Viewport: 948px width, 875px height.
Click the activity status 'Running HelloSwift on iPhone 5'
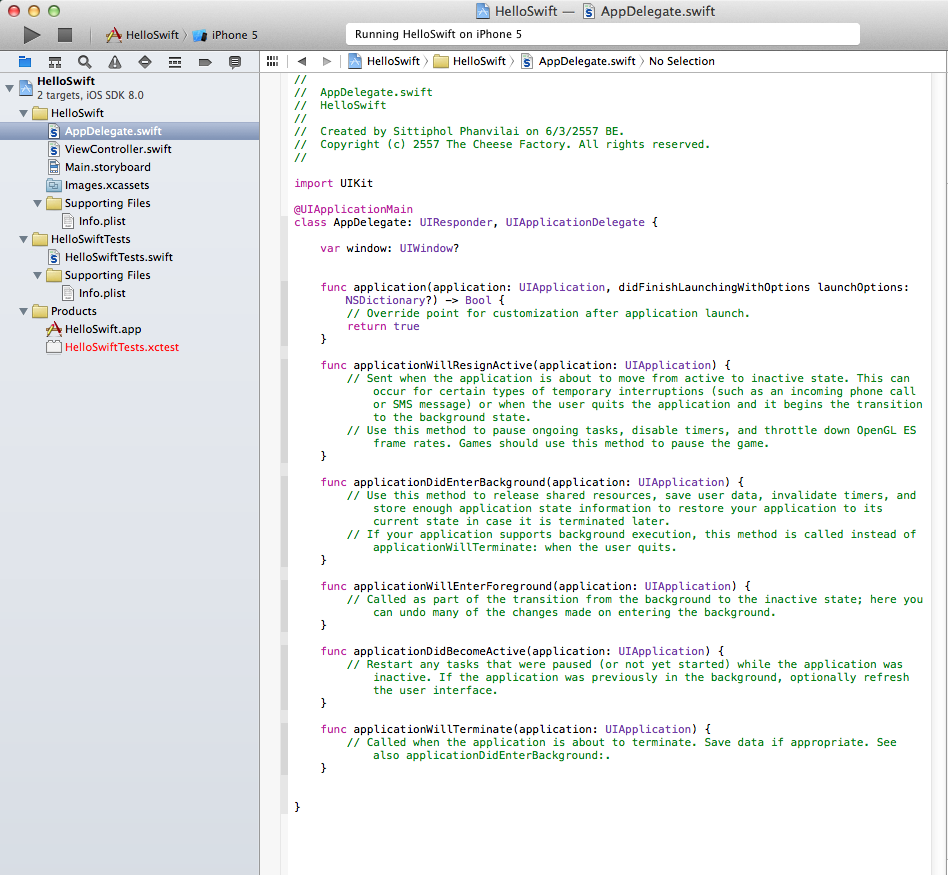point(603,34)
